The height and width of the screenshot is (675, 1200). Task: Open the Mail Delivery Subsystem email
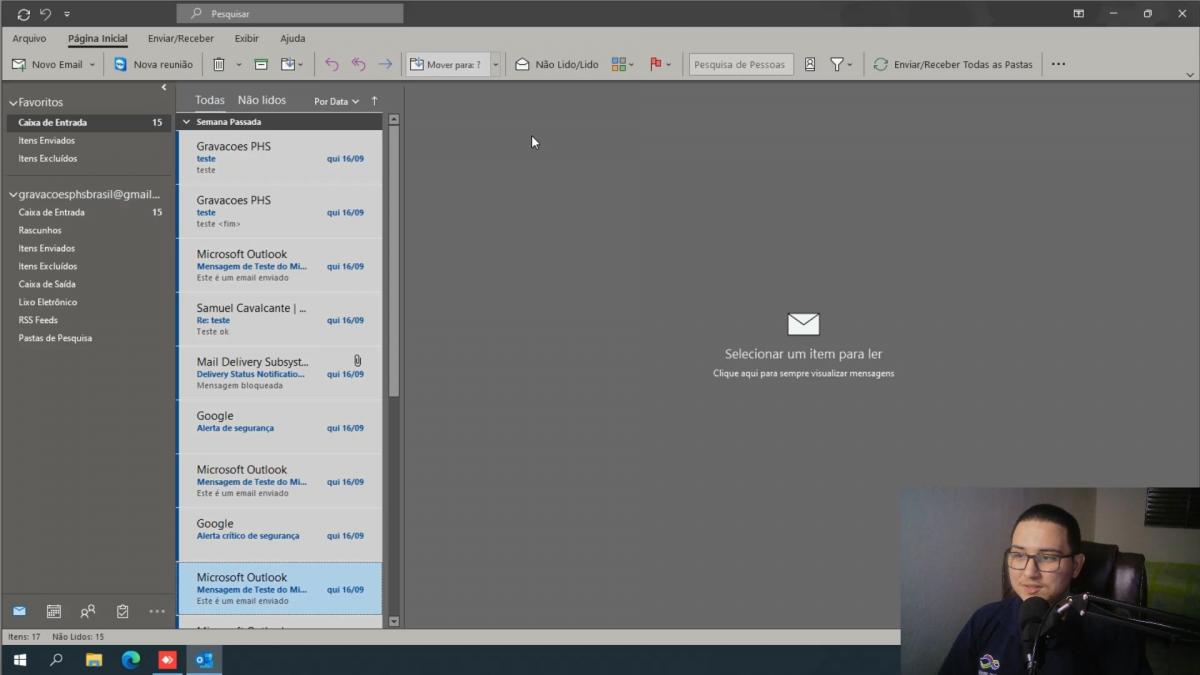point(280,373)
